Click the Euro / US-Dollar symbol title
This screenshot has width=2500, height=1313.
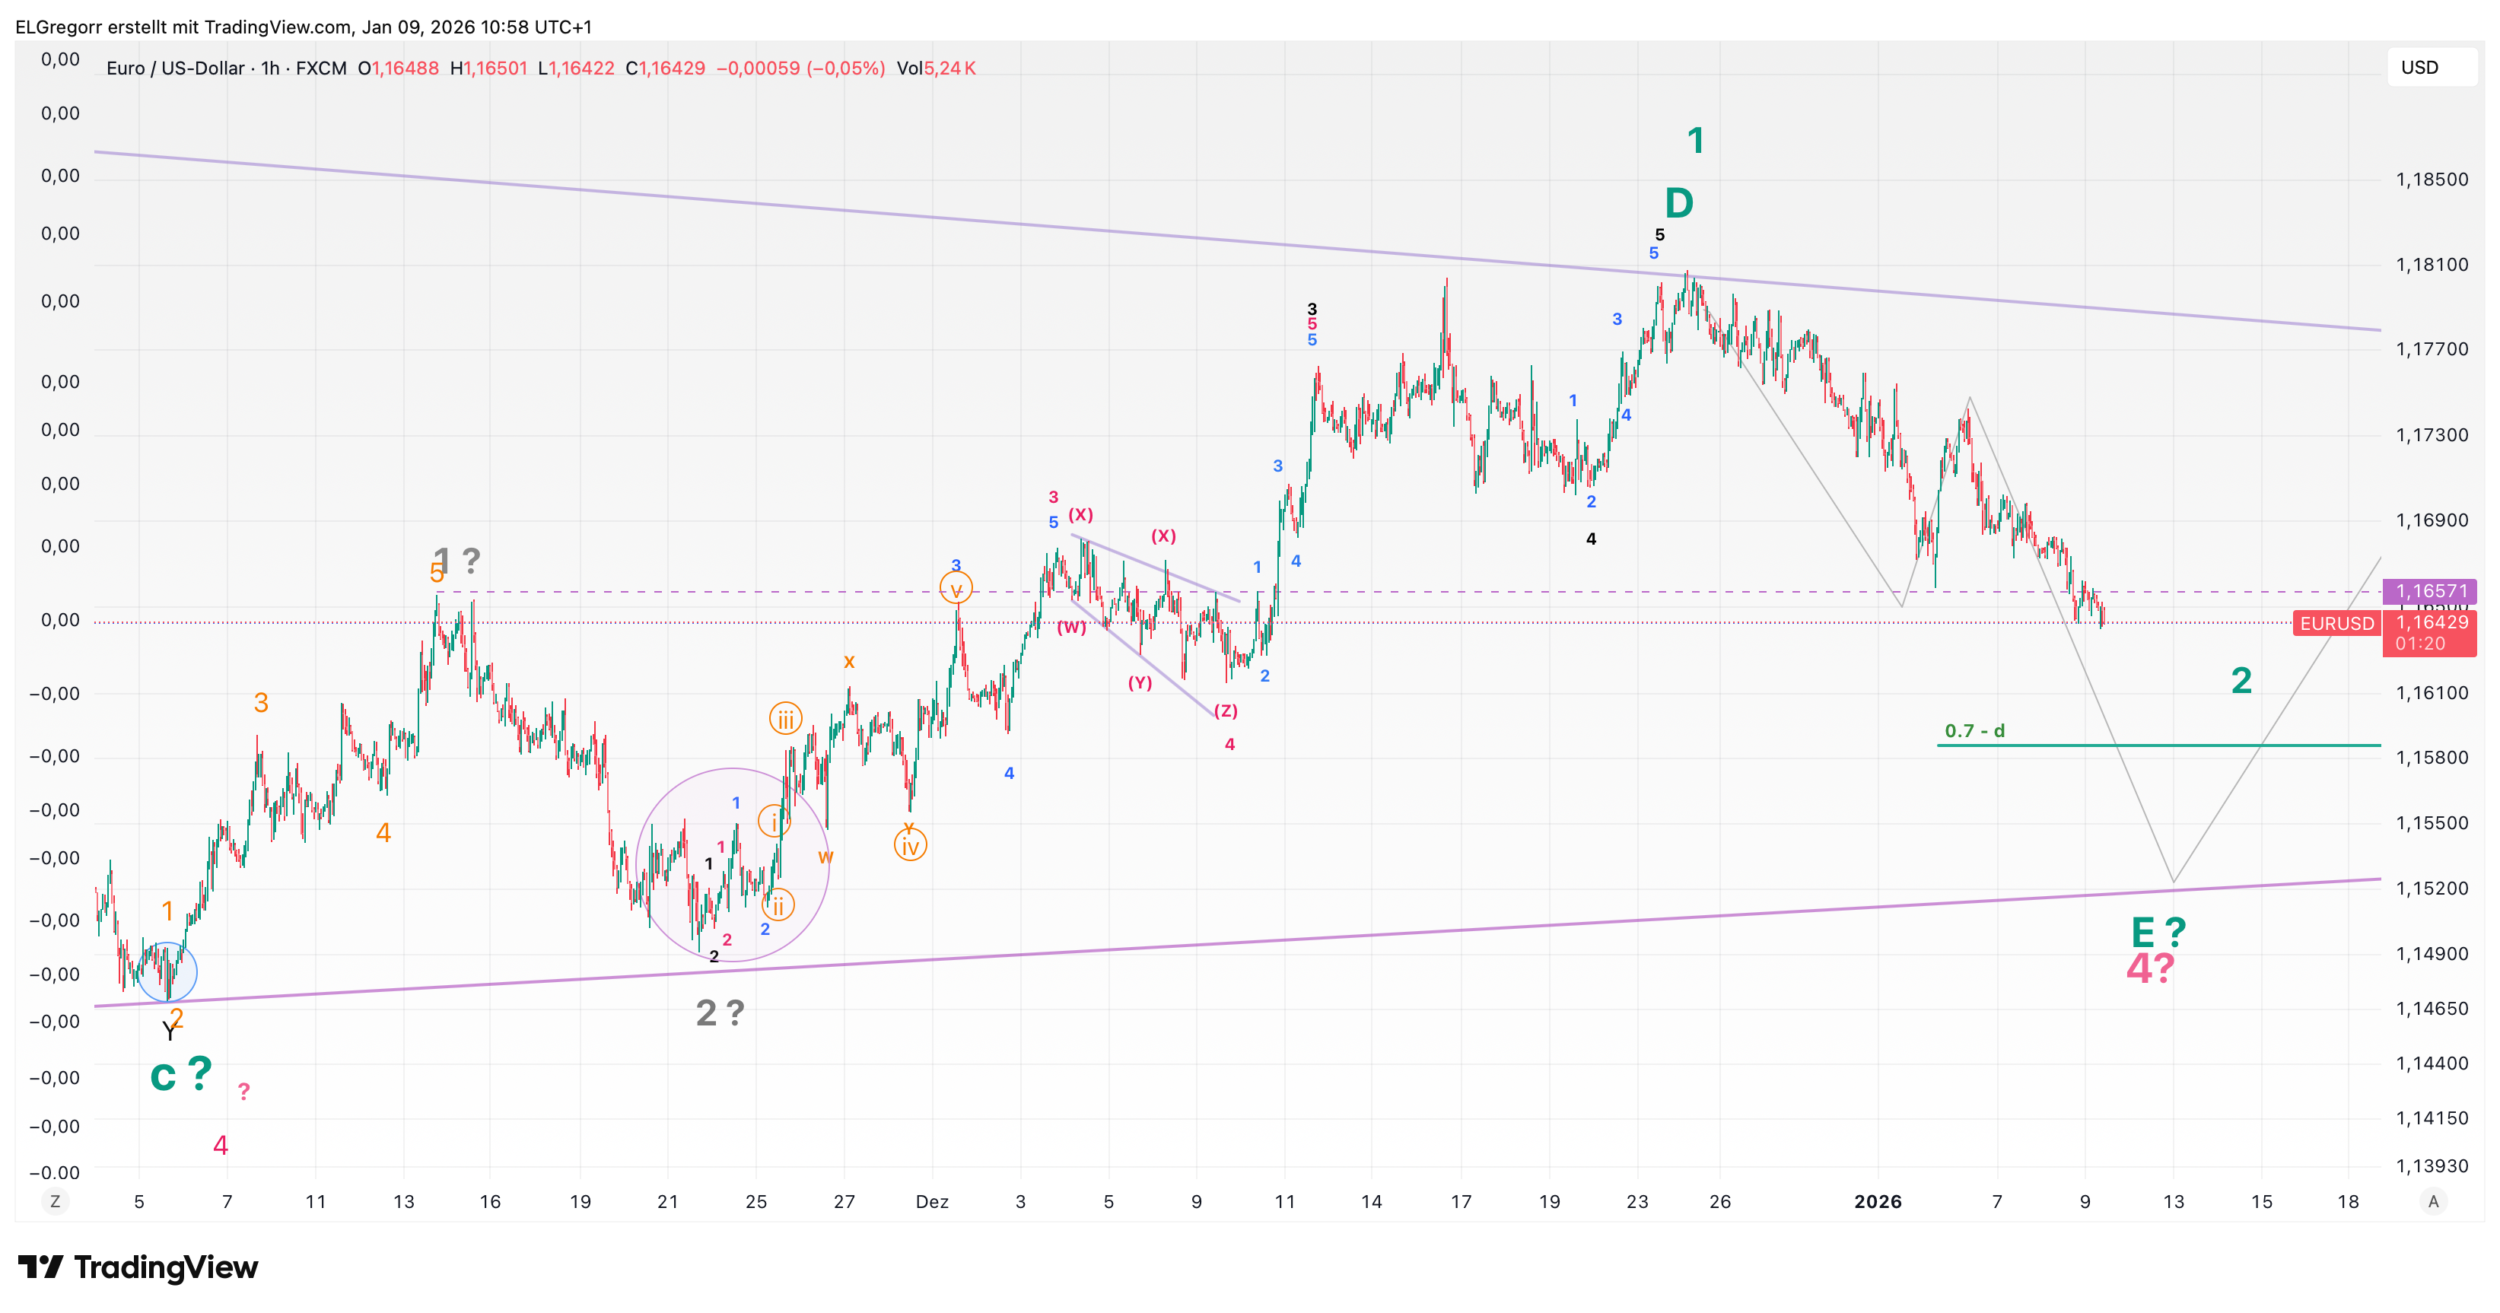(x=175, y=68)
